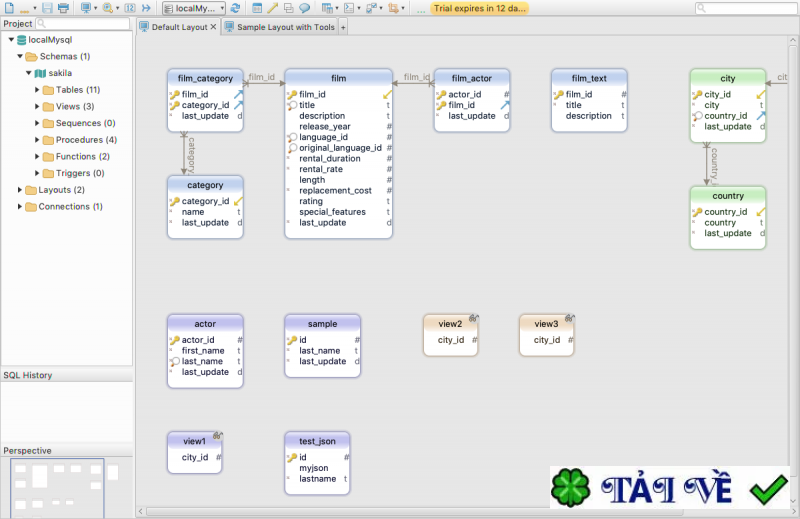Select the film table header
Viewport: 800px width, 519px height.
click(x=338, y=78)
